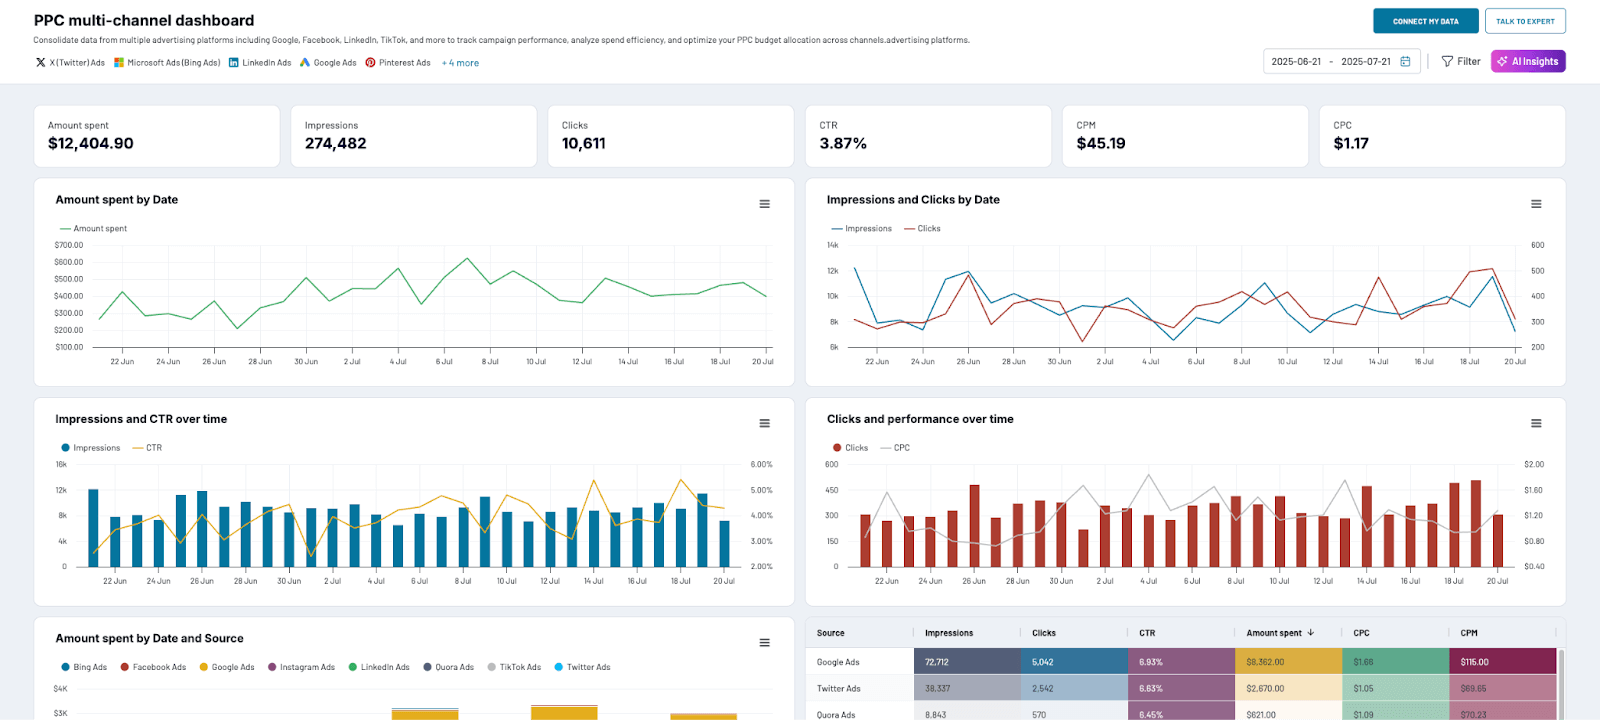Screen dimensions: 1600x720
Task: Click the LinkedIn Ads logo icon
Action: [234, 62]
